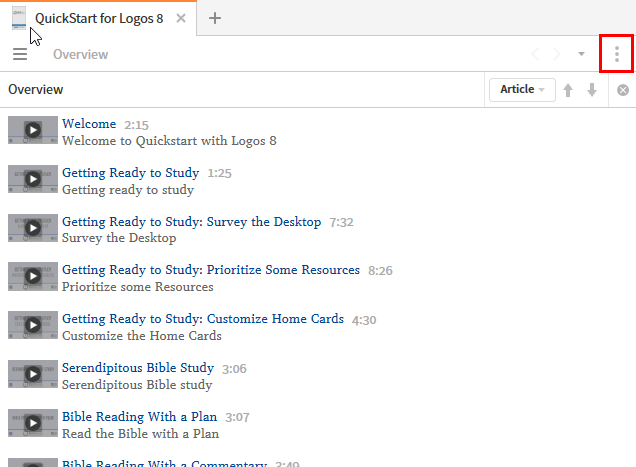
Task: Jump to next article with down arrow
Action: [x=592, y=90]
